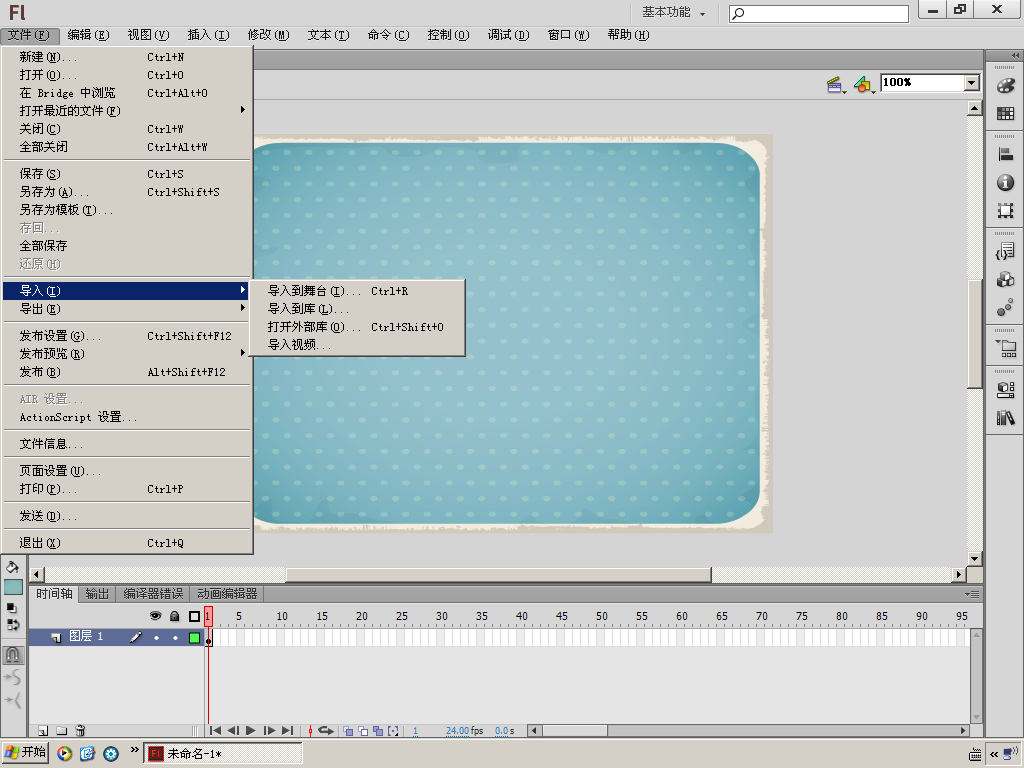Expand the 导出 submenu
1024x768 pixels.
pyautogui.click(x=127, y=308)
